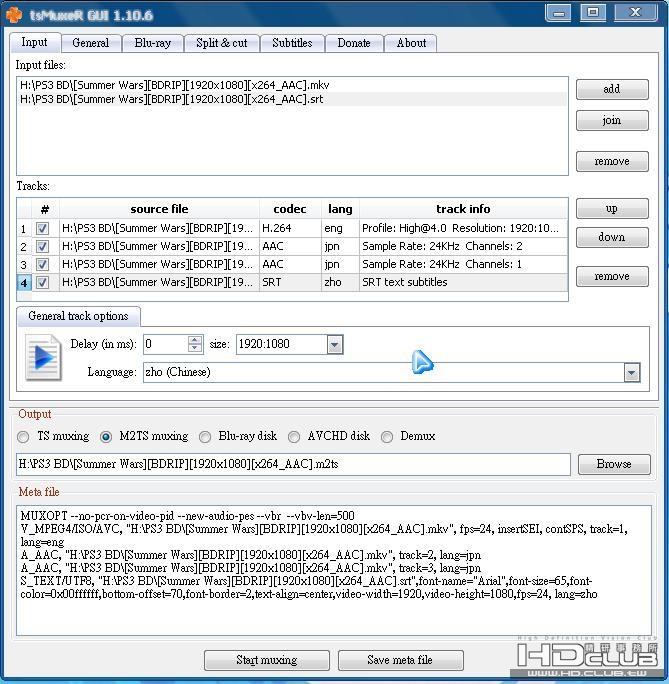Viewport: 669px width, 684px height.
Task: Click the remove button beside tracks list
Action: point(612,276)
